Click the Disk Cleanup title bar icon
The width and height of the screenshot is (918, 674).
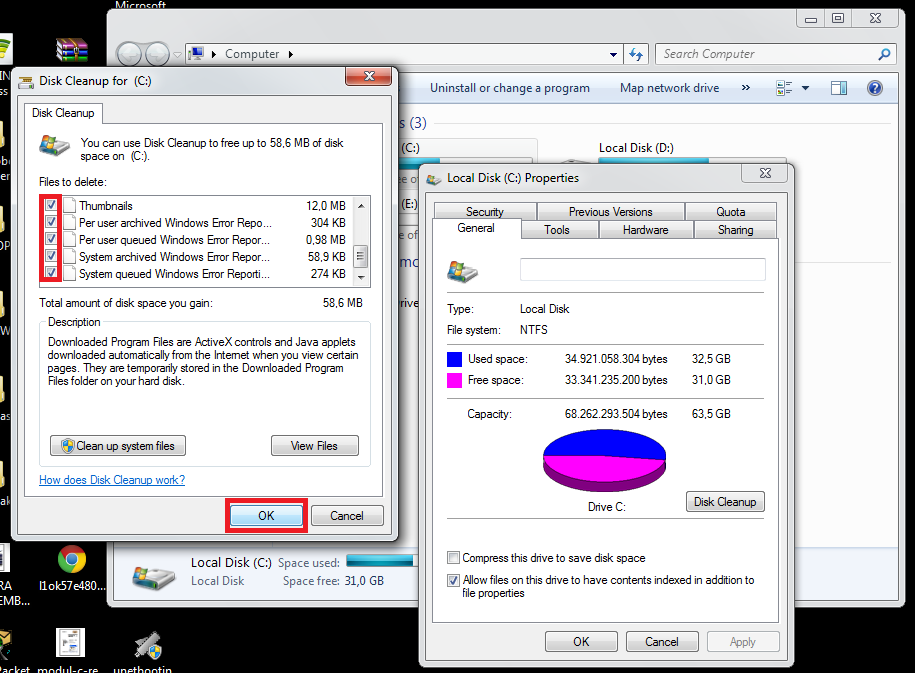pyautogui.click(x=26, y=81)
